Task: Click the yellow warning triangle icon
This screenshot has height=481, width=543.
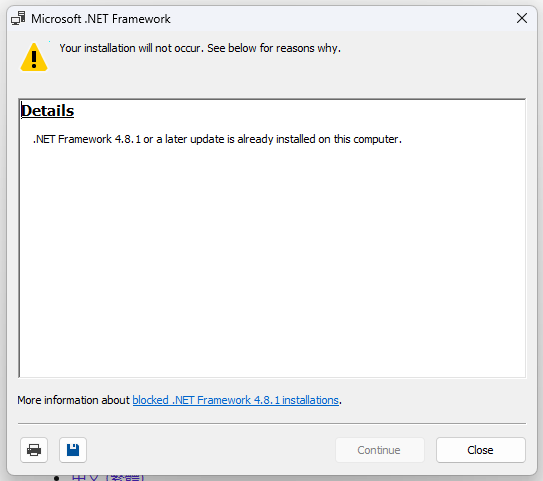Action: point(34,57)
